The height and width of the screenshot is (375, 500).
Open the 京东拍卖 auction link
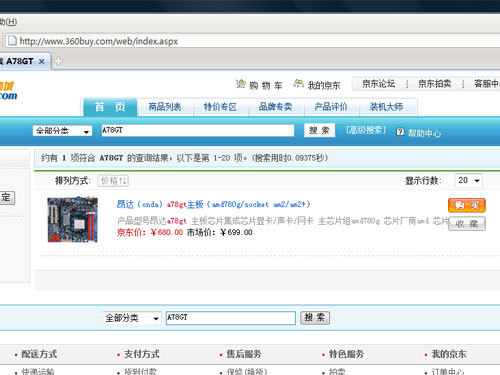click(435, 84)
